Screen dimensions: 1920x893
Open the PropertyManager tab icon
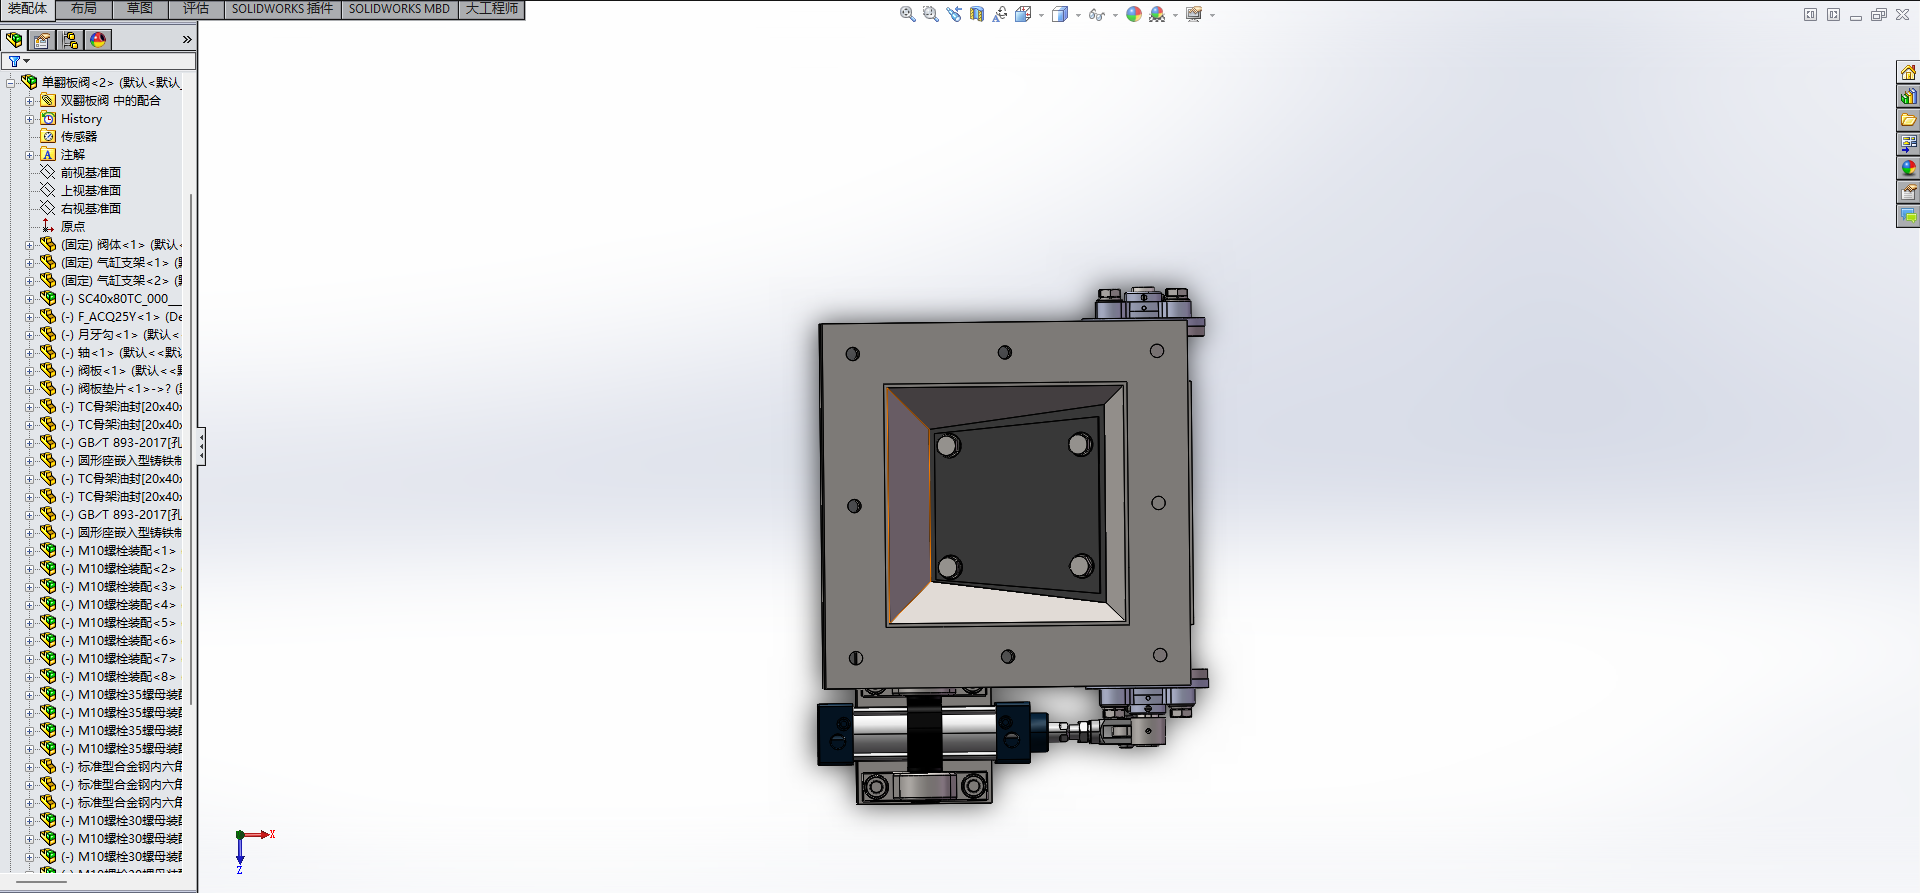42,40
